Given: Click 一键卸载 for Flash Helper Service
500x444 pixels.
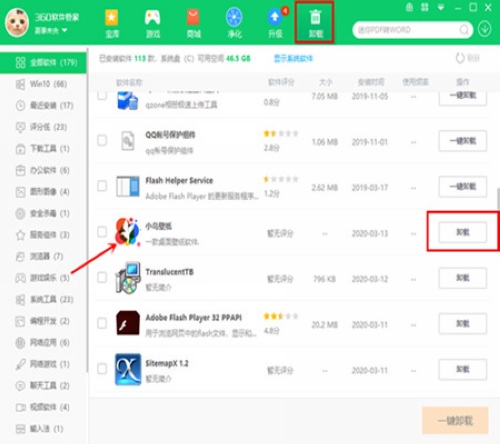Looking at the screenshot, I should click(463, 186).
